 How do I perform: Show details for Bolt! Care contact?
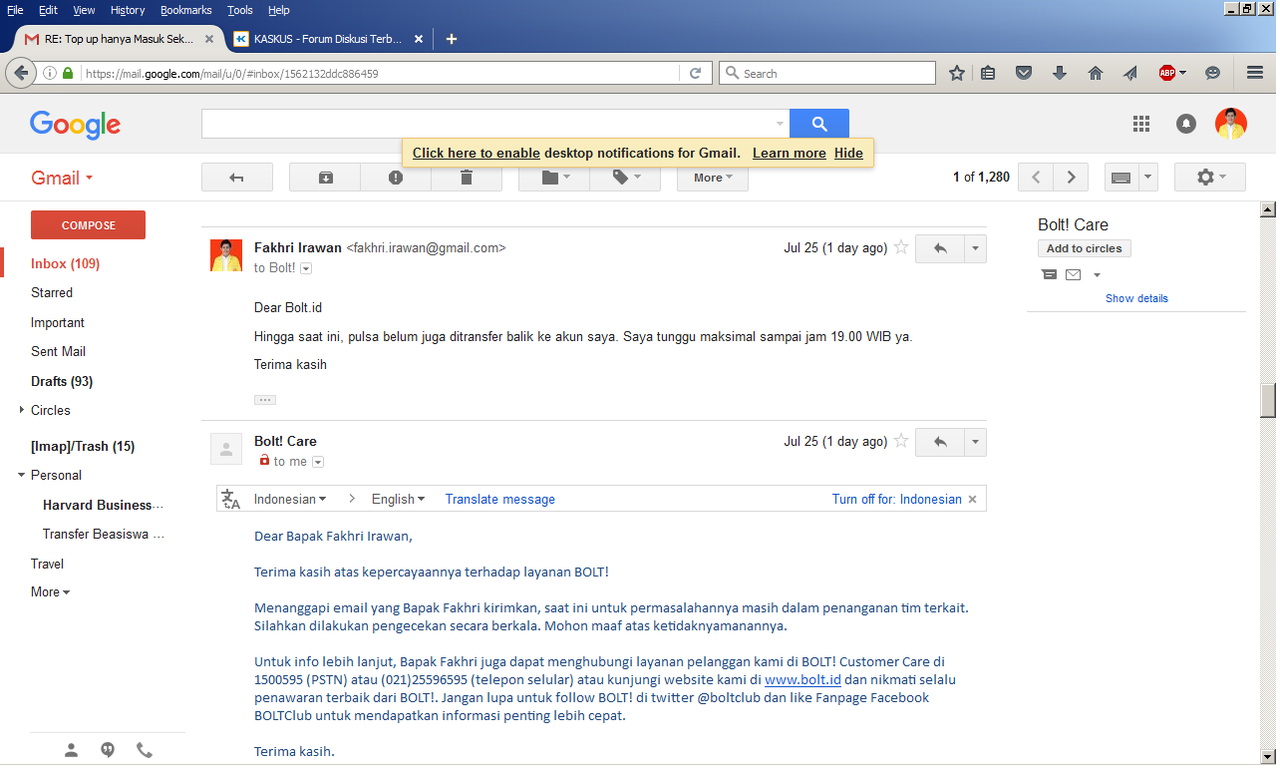(x=1136, y=298)
